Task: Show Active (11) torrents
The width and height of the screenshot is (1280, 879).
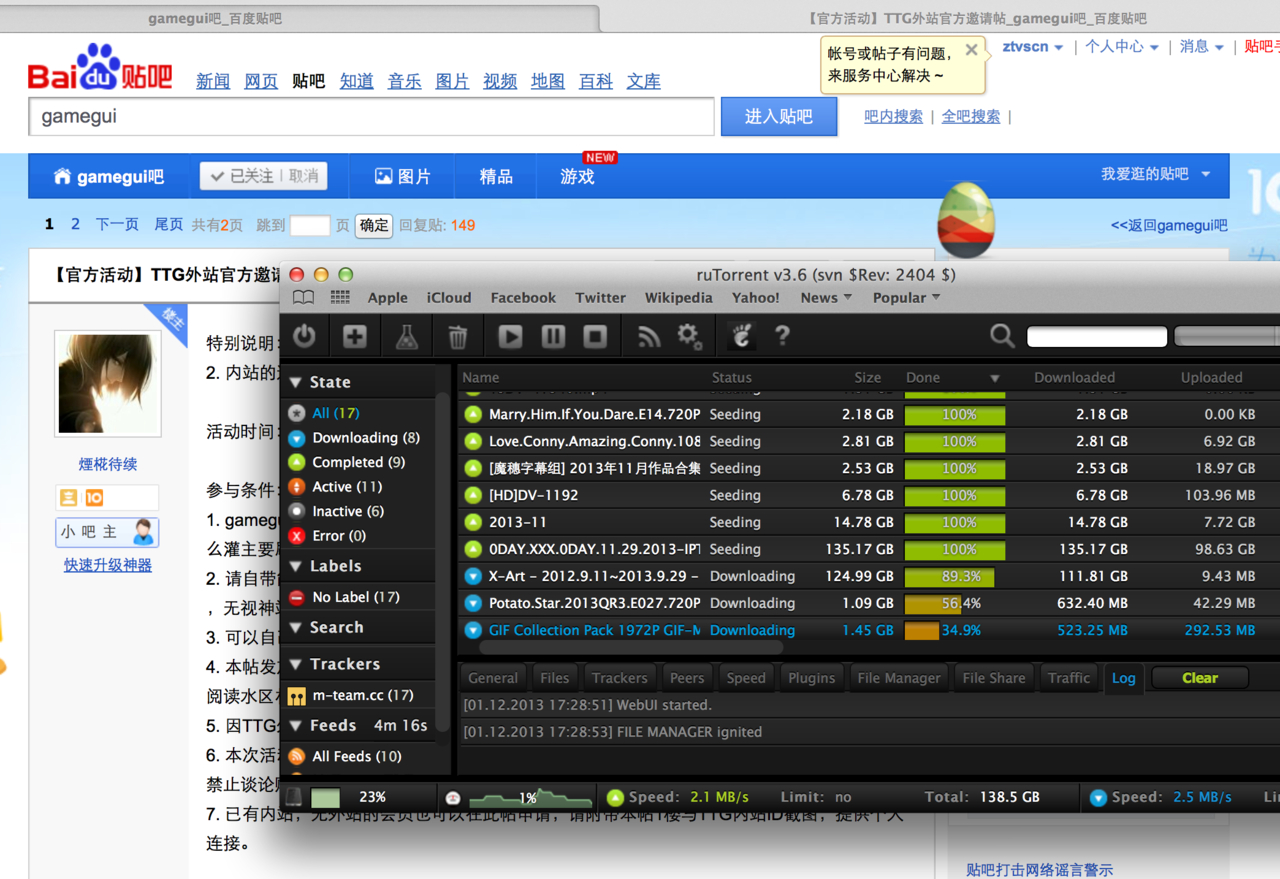Action: [347, 487]
